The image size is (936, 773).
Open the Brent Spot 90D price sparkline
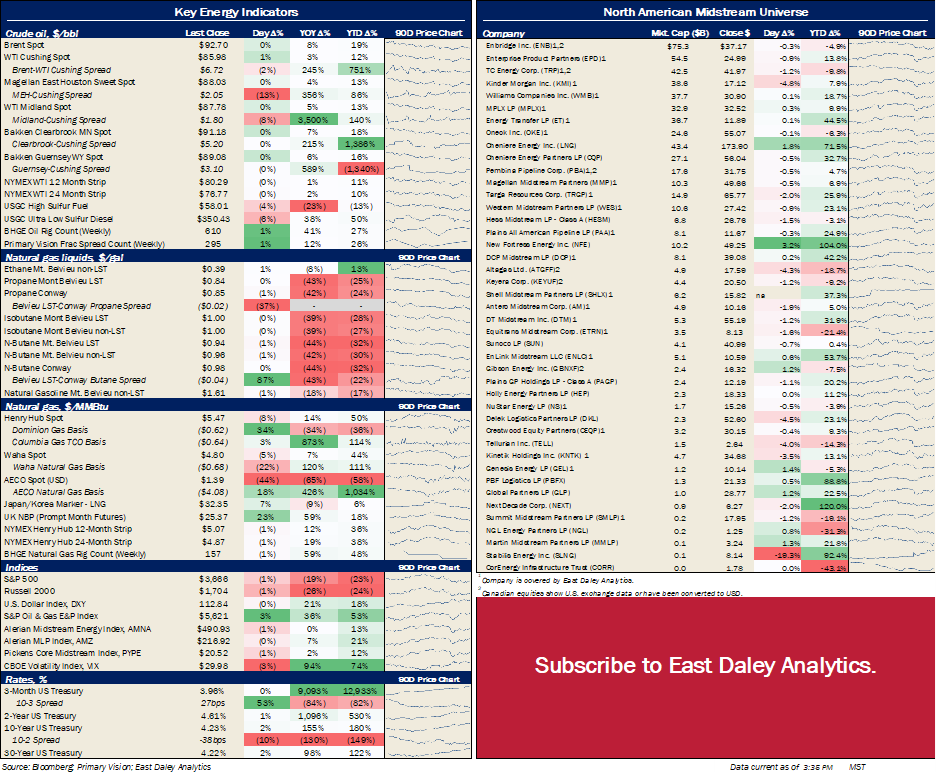click(428, 45)
